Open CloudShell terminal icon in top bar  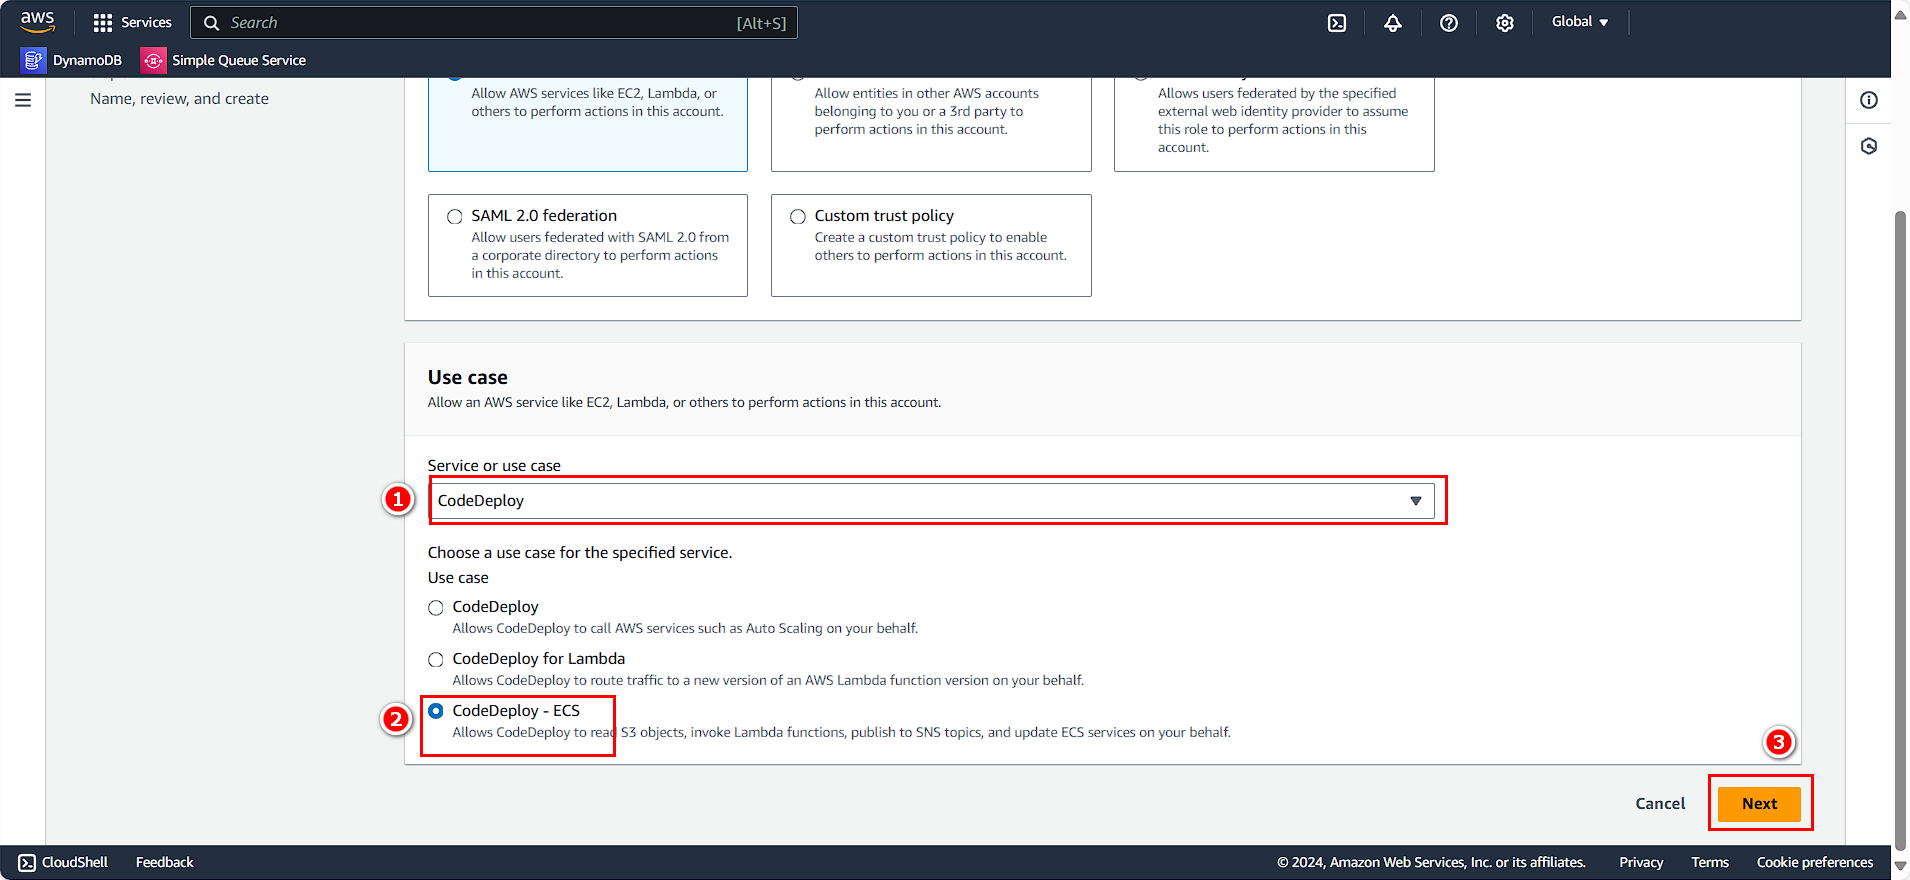pyautogui.click(x=1337, y=23)
